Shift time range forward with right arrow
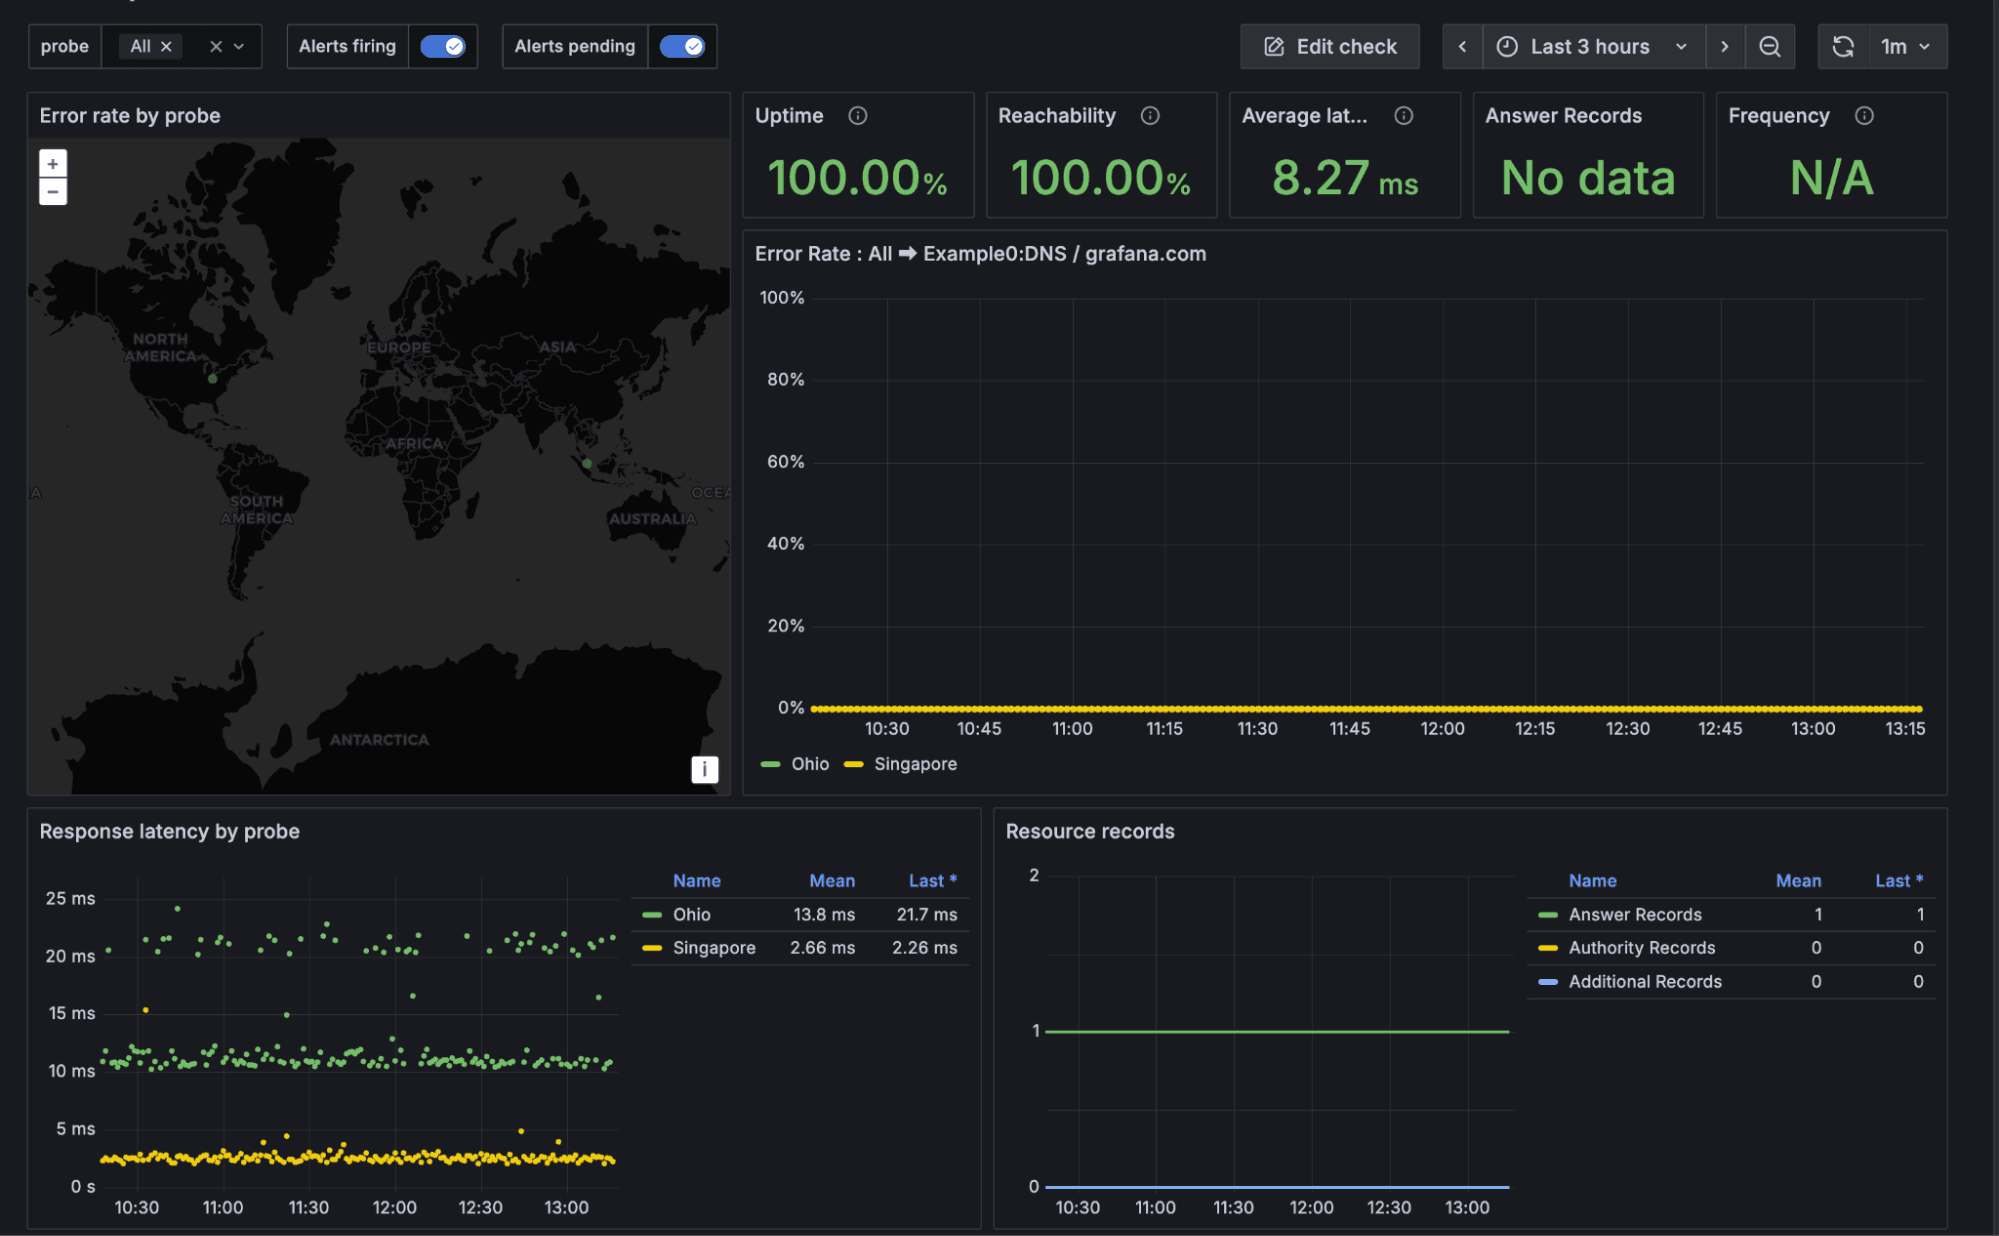The height and width of the screenshot is (1236, 1999). (x=1726, y=46)
